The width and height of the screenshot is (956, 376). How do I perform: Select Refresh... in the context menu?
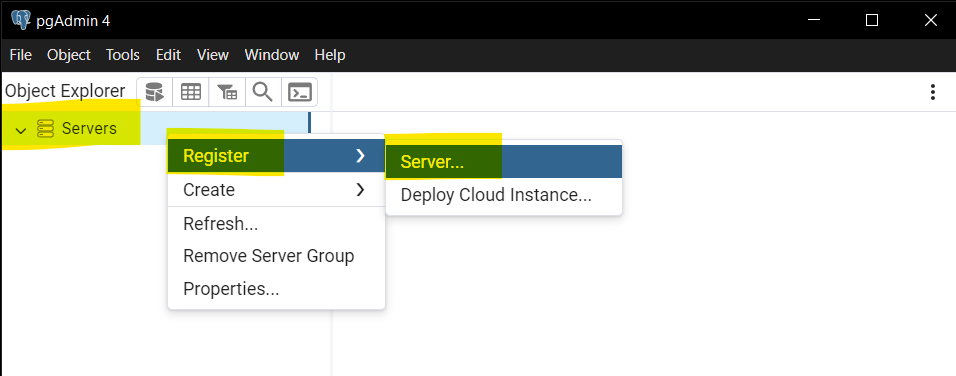[276, 224]
